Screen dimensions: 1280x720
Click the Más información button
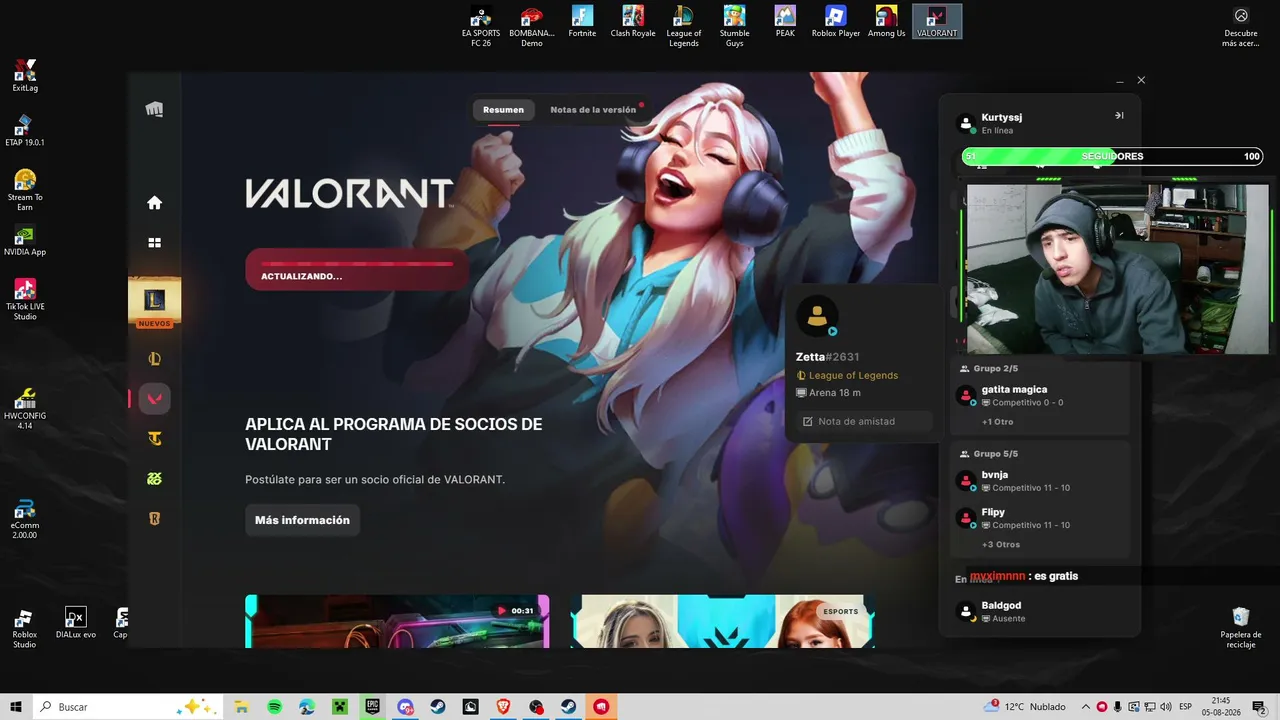coord(302,520)
